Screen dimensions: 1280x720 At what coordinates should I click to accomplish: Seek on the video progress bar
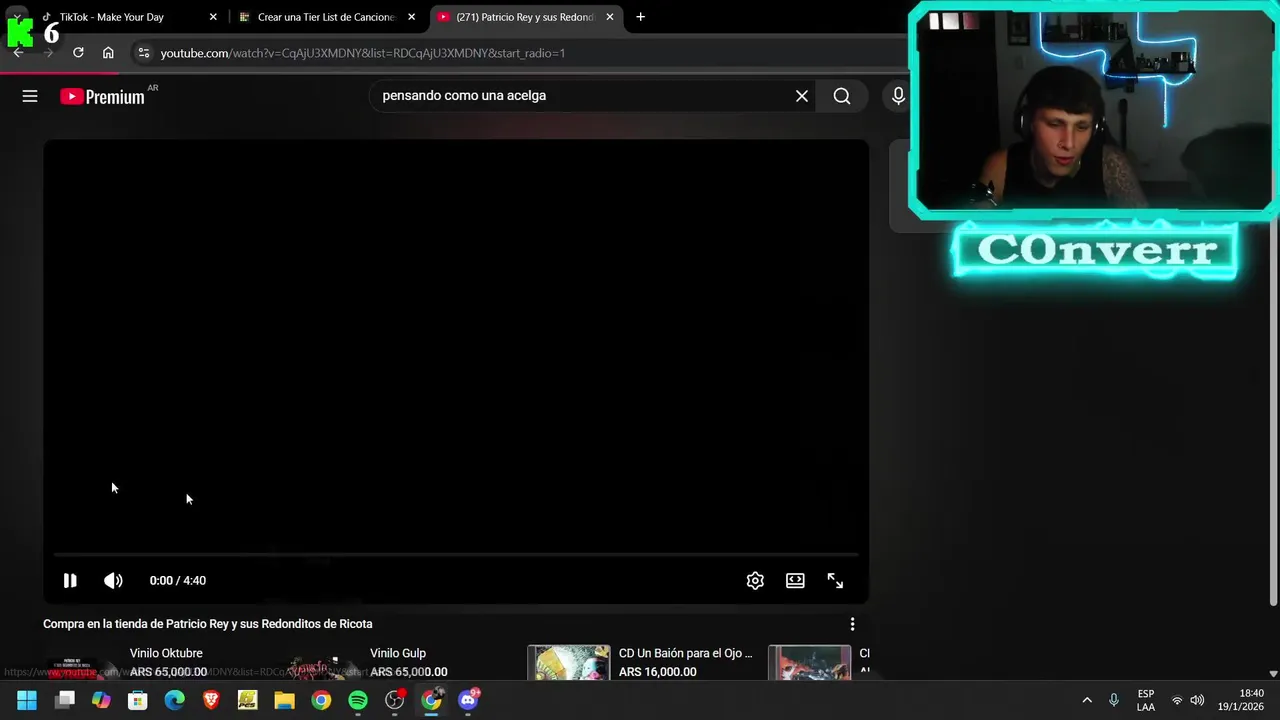pyautogui.click(x=456, y=554)
